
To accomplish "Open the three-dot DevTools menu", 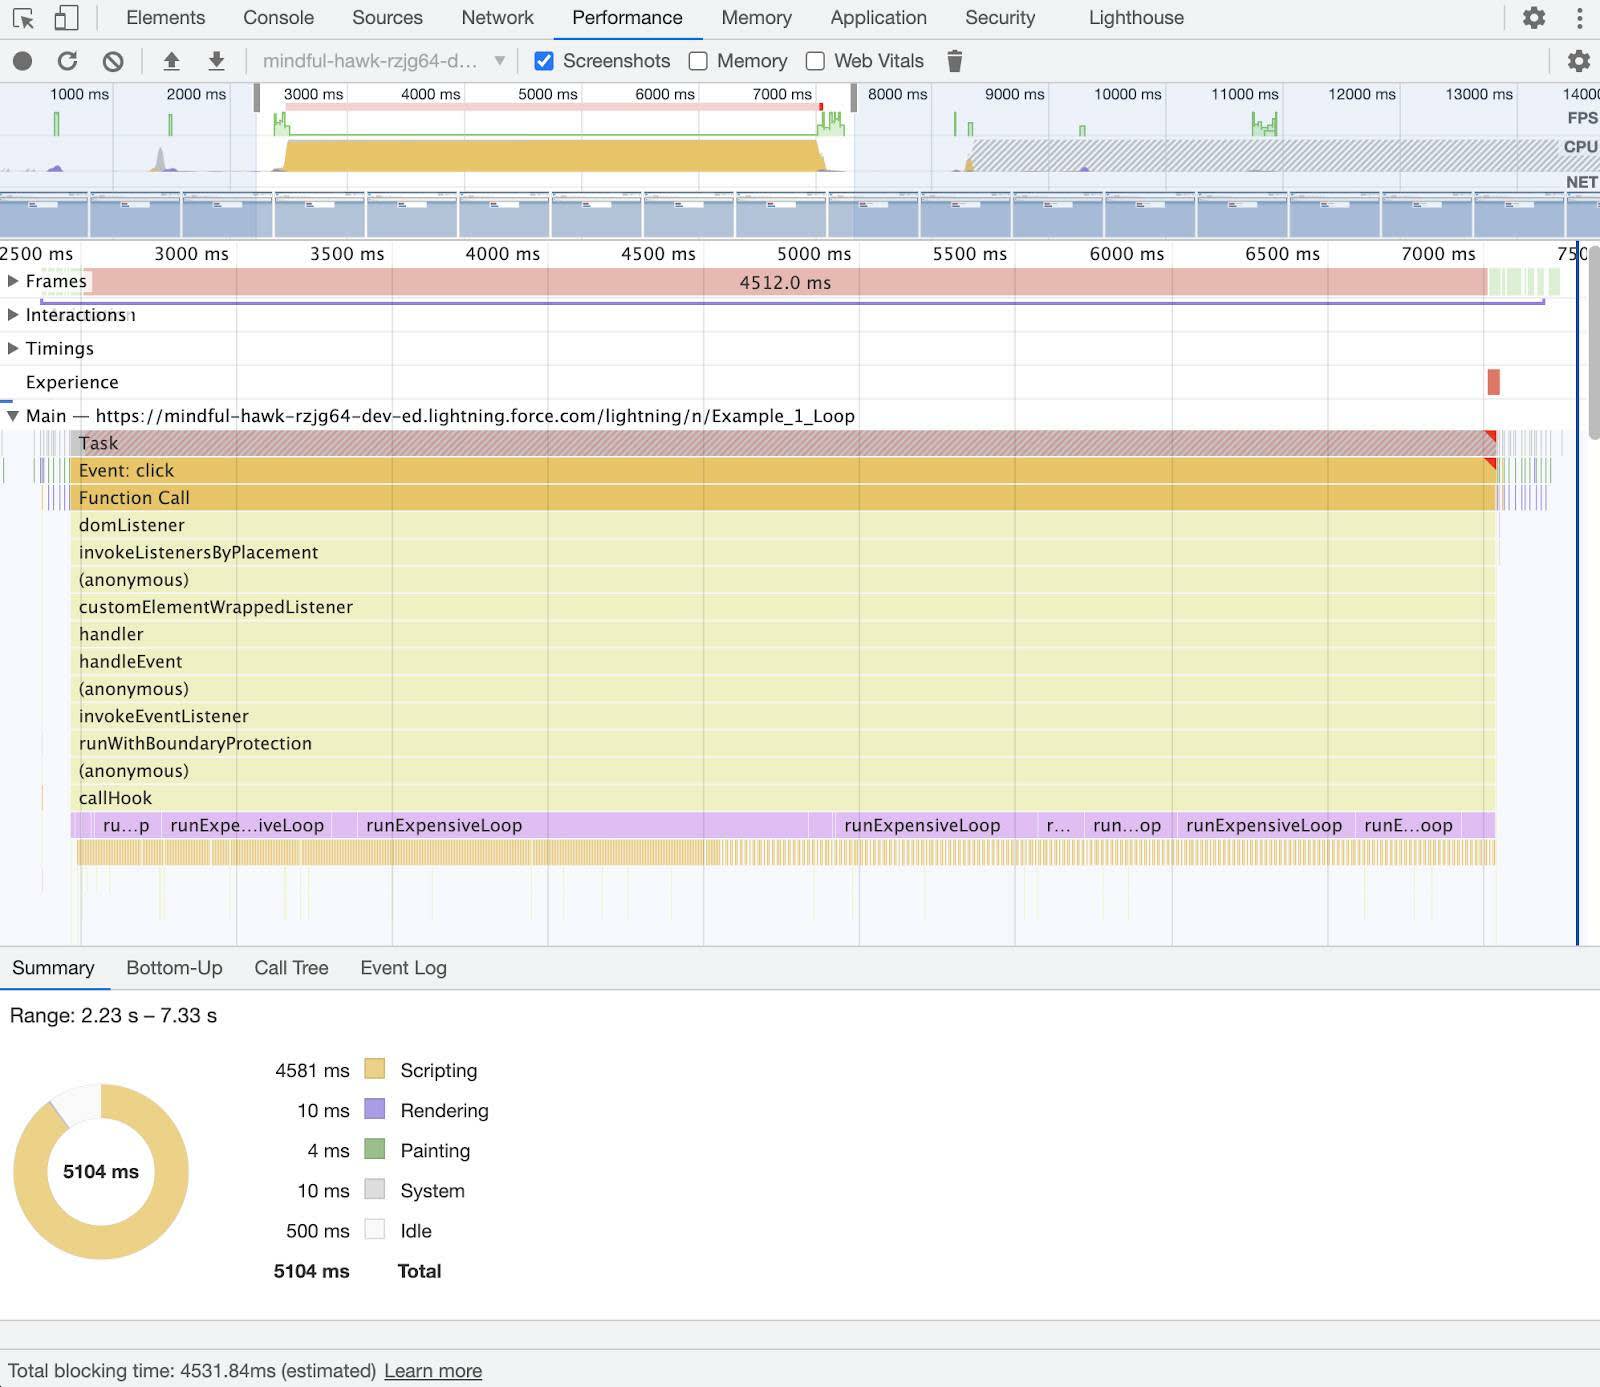I will pos(1579,18).
